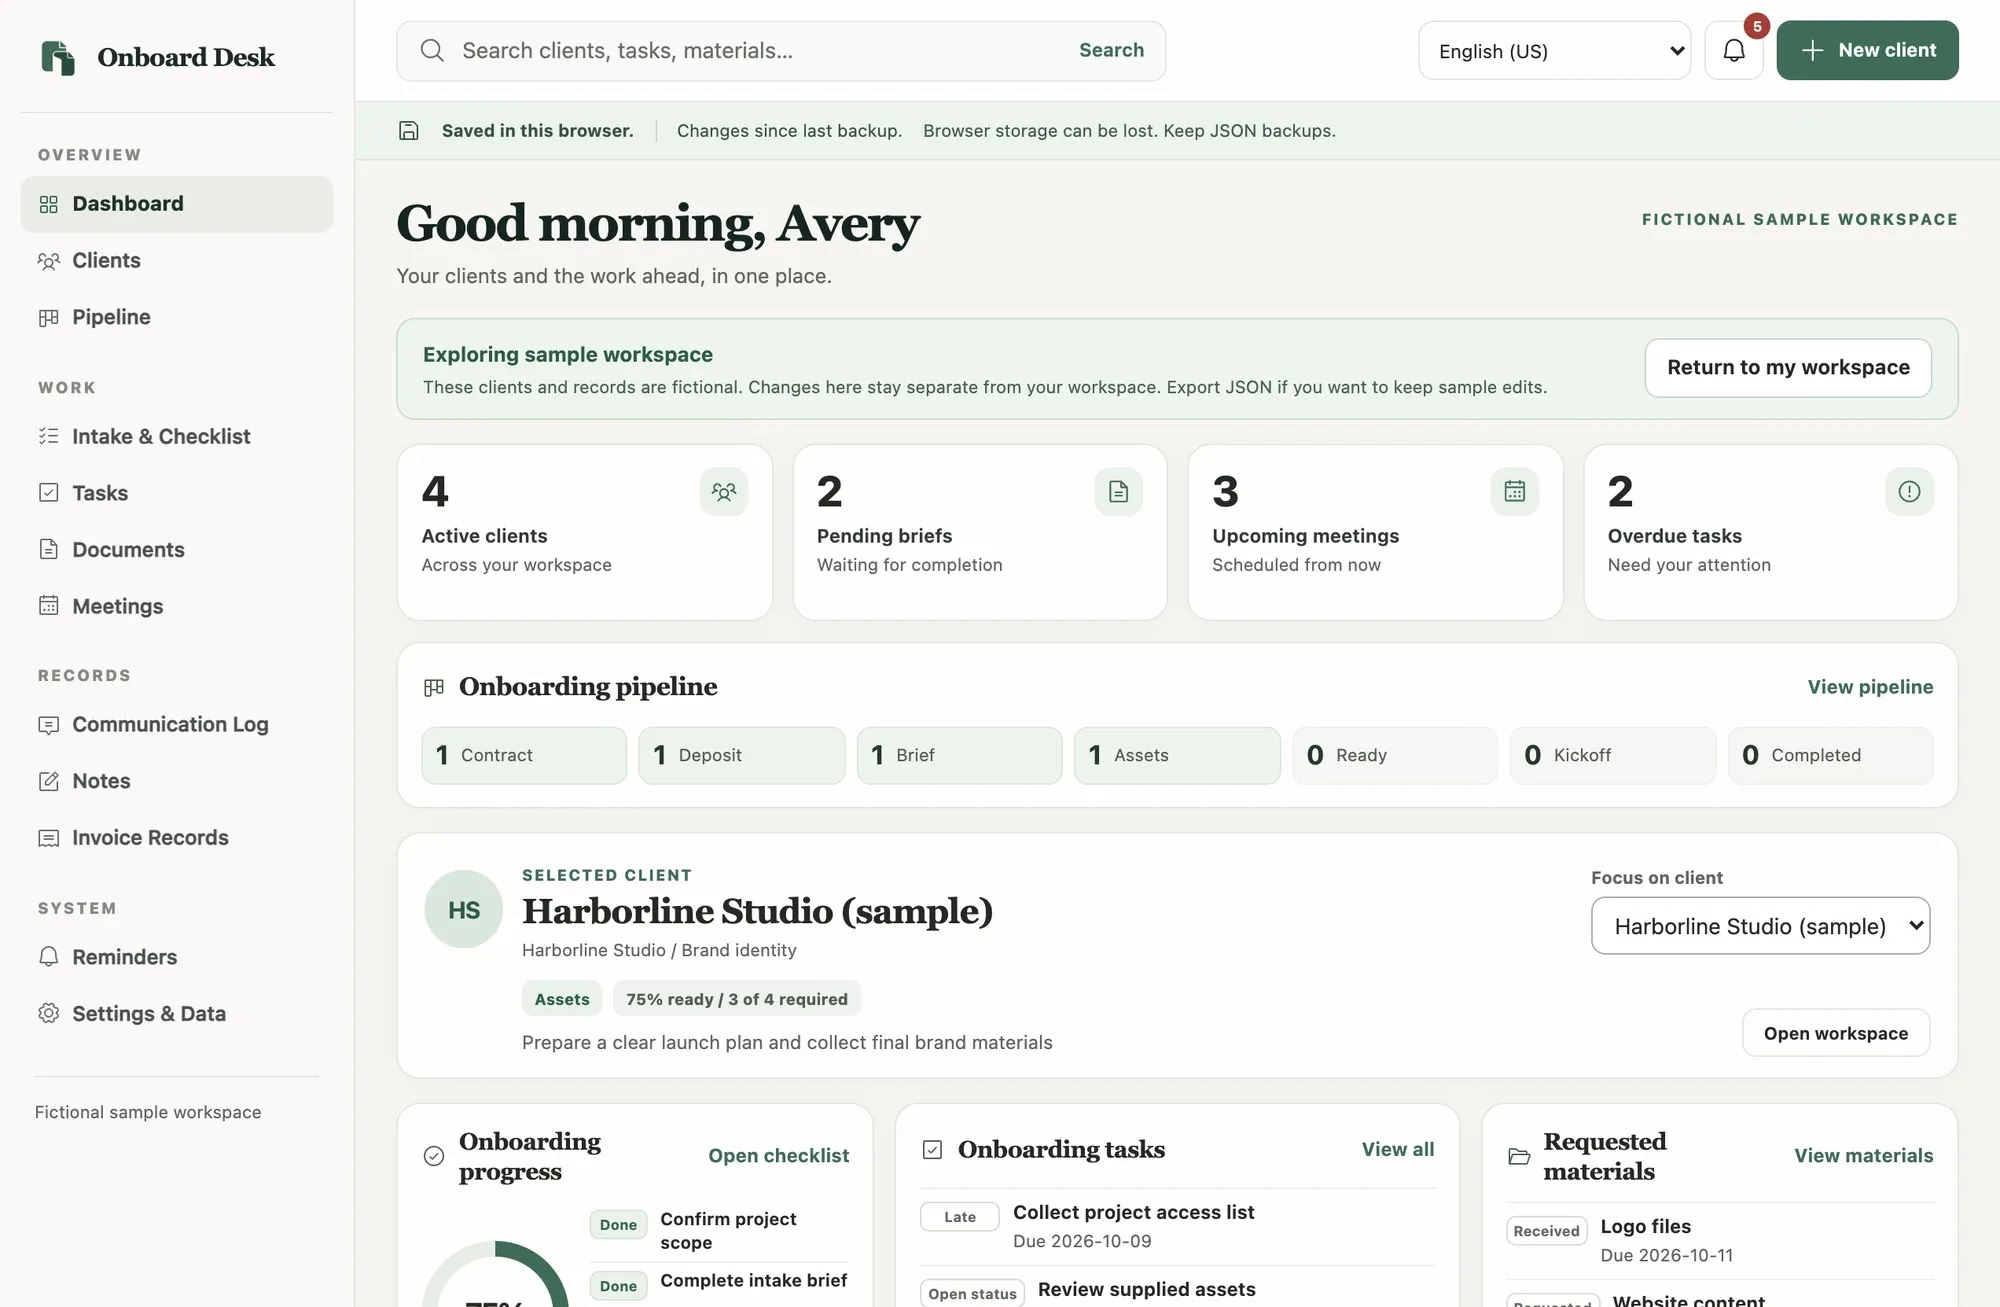This screenshot has height=1307, width=2000.
Task: Open Invoice Records
Action: [x=177, y=838]
